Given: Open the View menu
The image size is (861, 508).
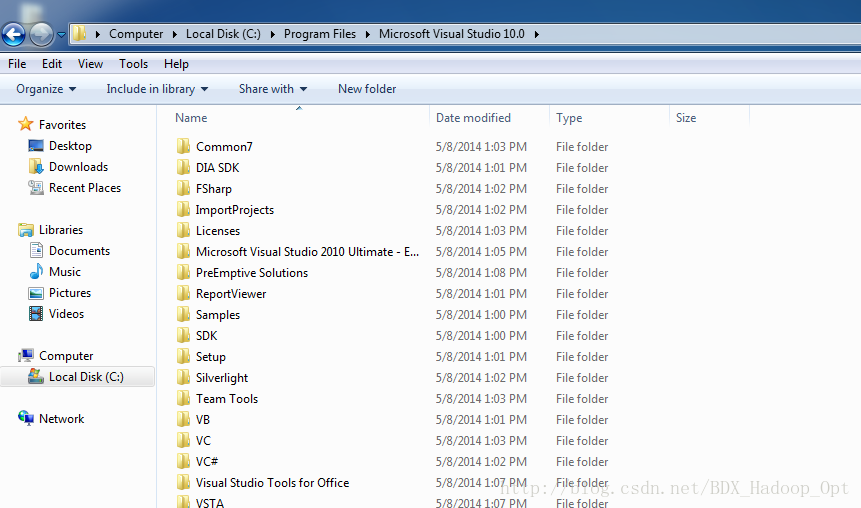Looking at the screenshot, I should (90, 64).
